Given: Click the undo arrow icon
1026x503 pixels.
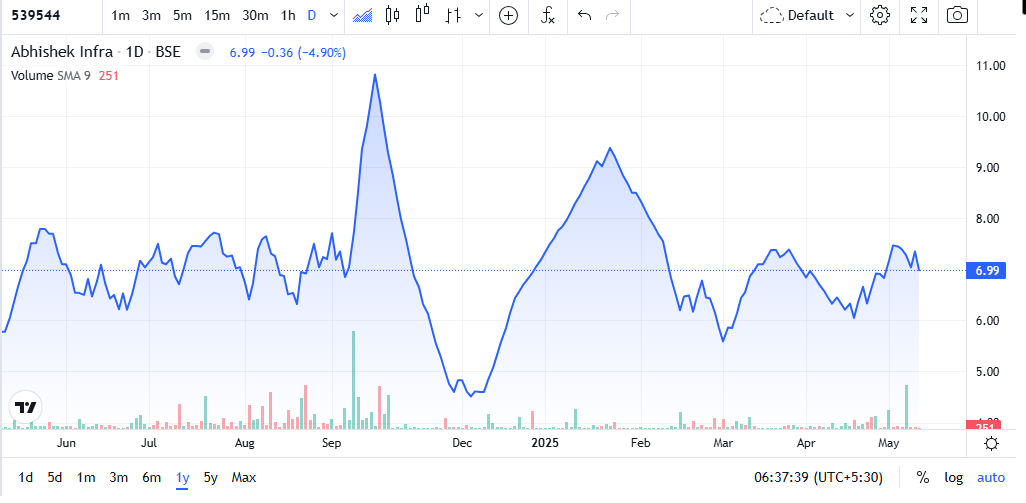Looking at the screenshot, I should 584,16.
